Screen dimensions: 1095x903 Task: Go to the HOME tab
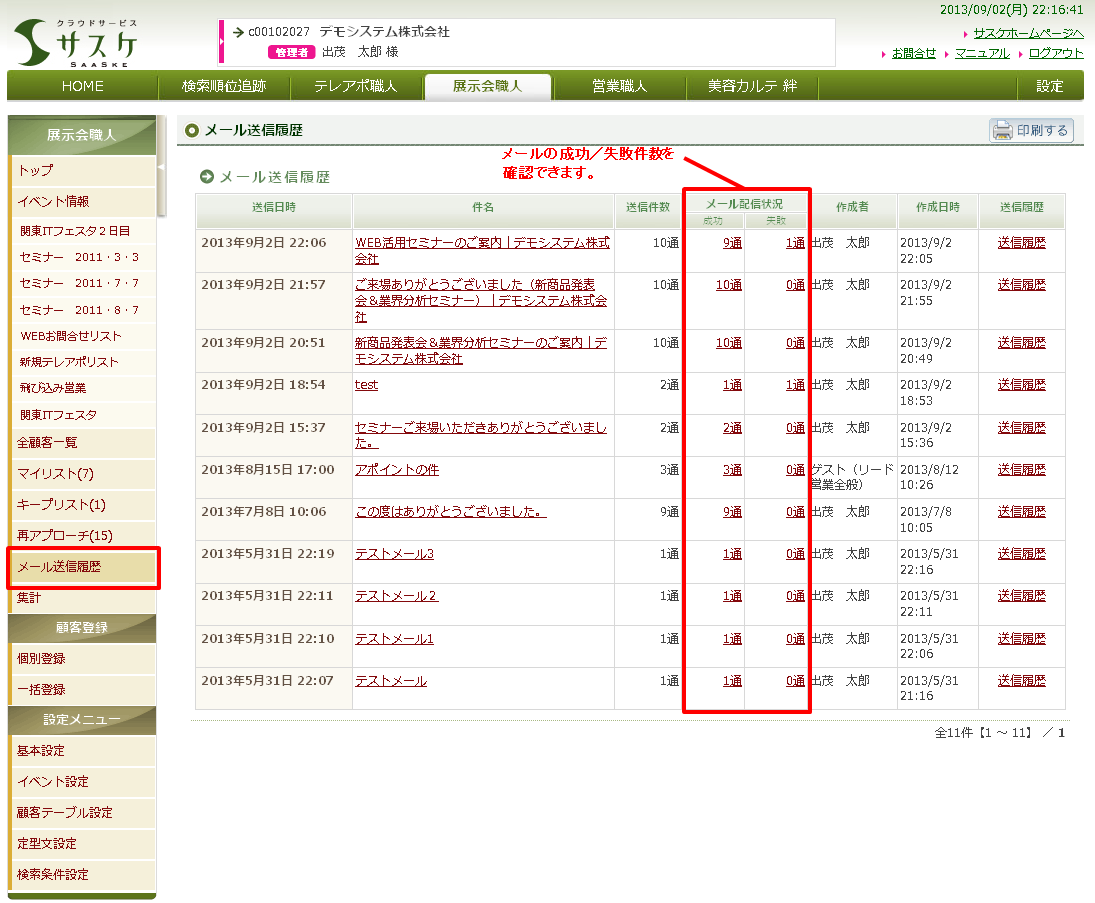[x=82, y=86]
